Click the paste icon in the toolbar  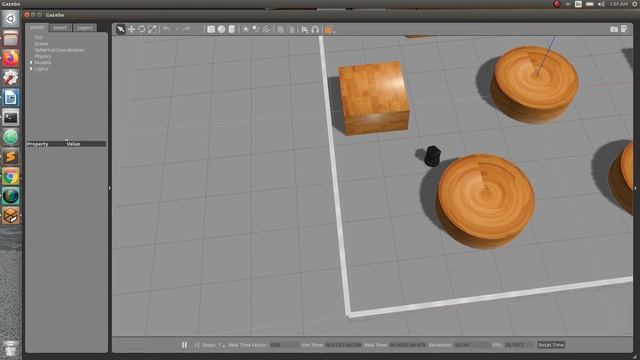291,29
